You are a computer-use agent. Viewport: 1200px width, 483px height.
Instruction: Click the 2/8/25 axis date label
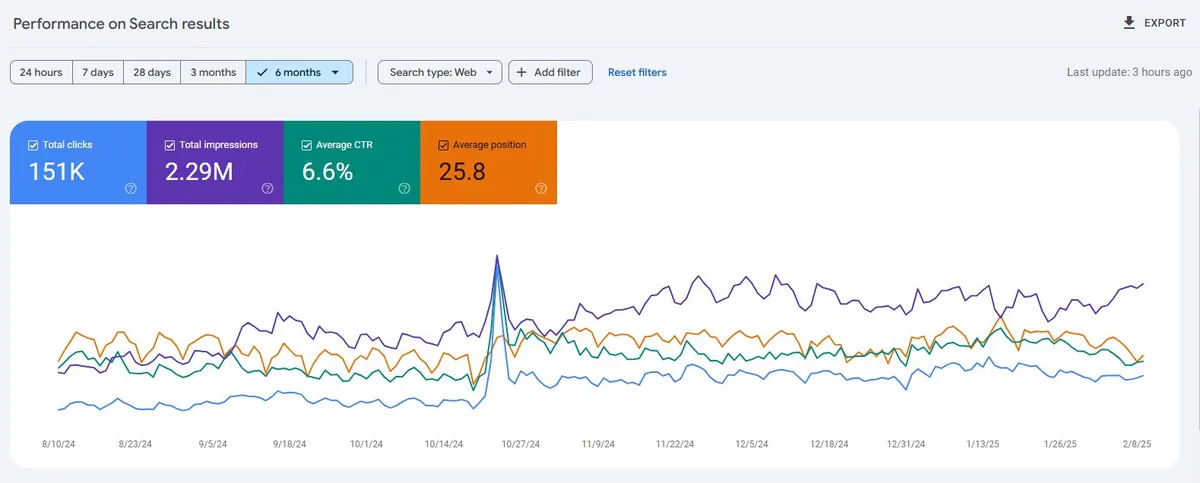tap(1138, 444)
